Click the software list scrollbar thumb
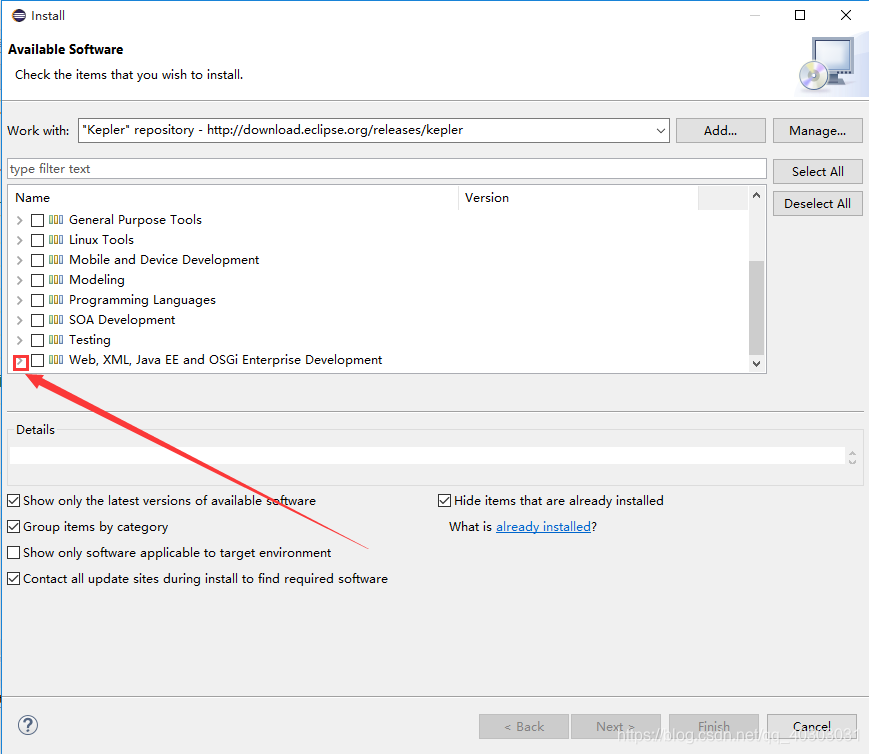Viewport: 869px width, 754px height. [756, 308]
